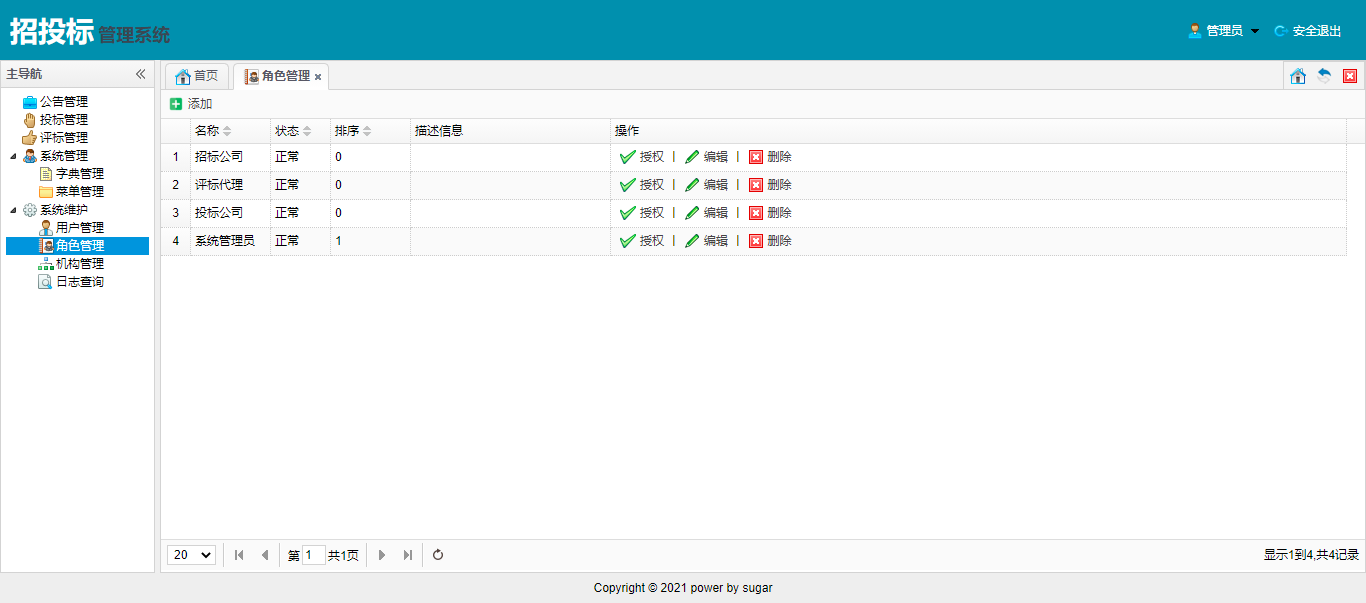This screenshot has height=603, width=1366.
Task: Open 评标管理 in the navigation tree
Action: pos(64,138)
